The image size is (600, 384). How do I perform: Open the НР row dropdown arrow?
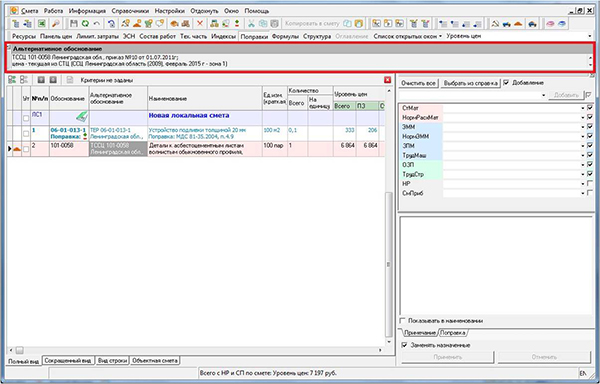[583, 184]
